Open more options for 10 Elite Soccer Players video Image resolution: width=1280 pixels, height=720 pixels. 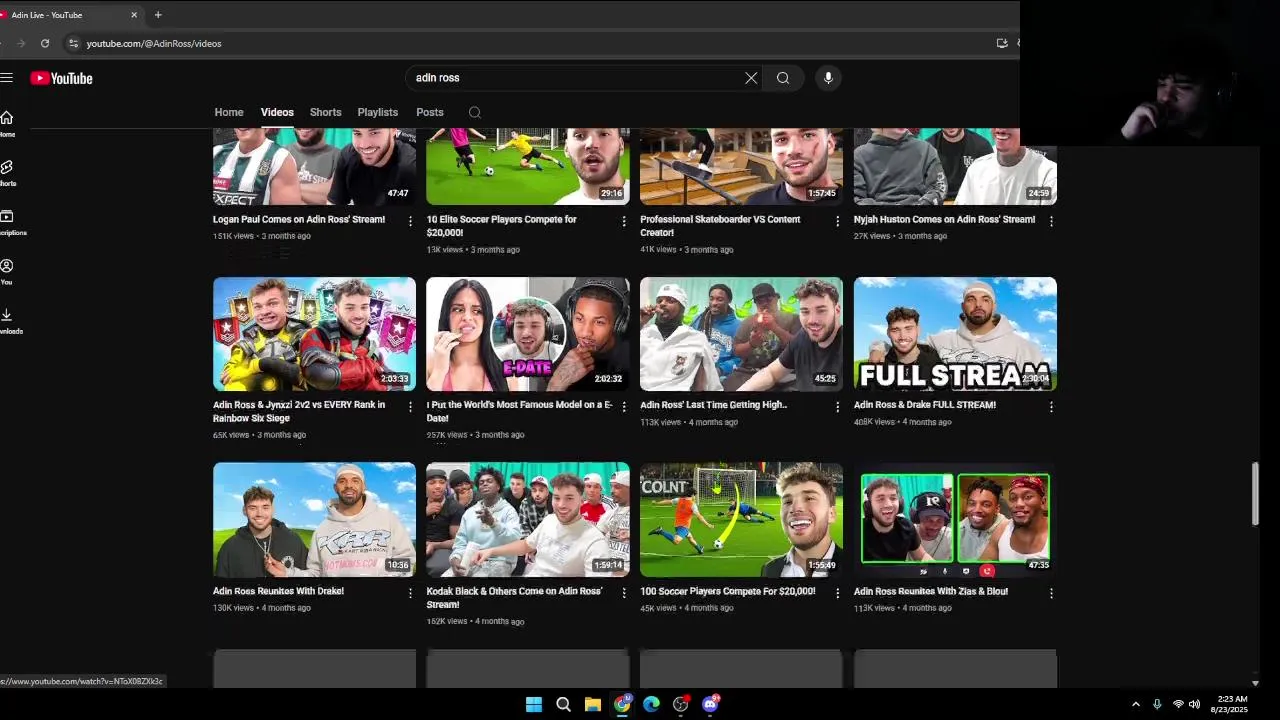click(x=624, y=221)
